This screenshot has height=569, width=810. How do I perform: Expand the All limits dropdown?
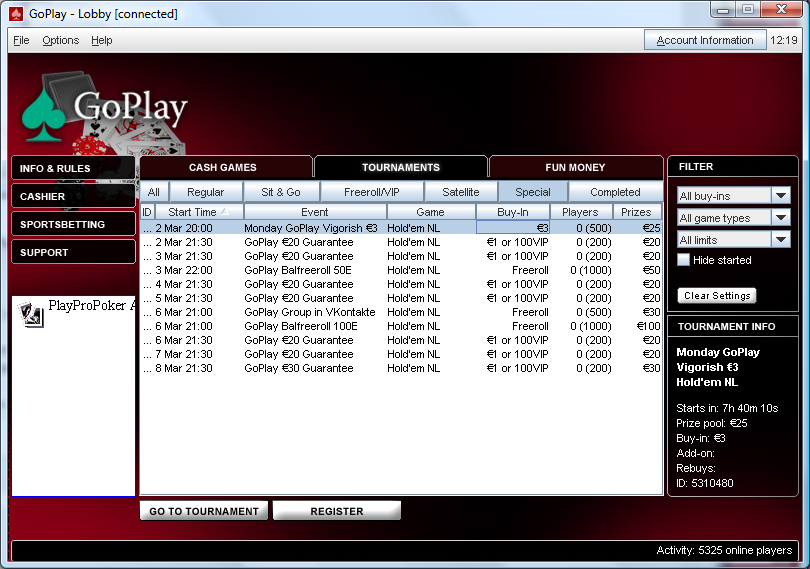click(781, 240)
